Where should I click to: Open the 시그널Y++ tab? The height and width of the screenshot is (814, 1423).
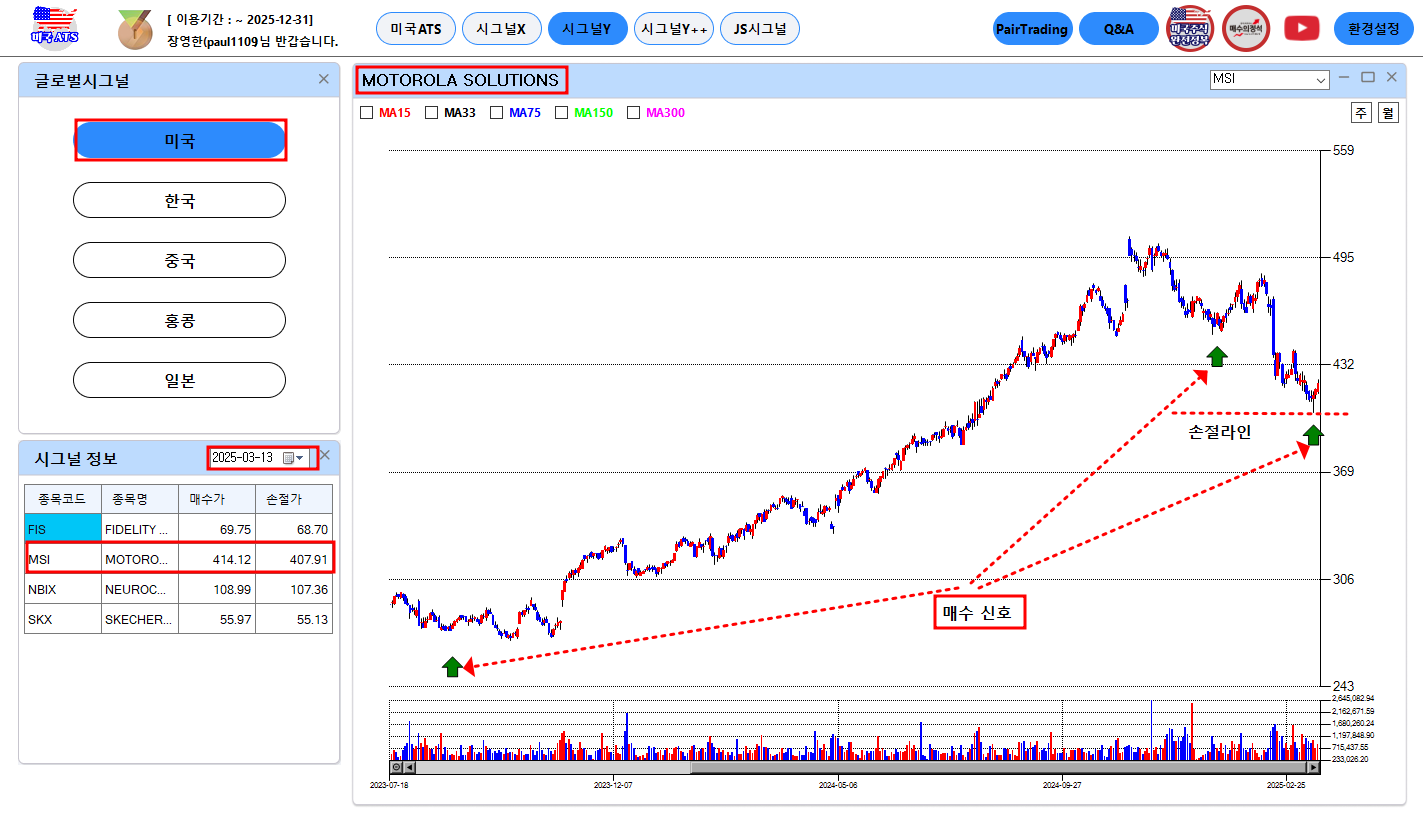point(674,29)
